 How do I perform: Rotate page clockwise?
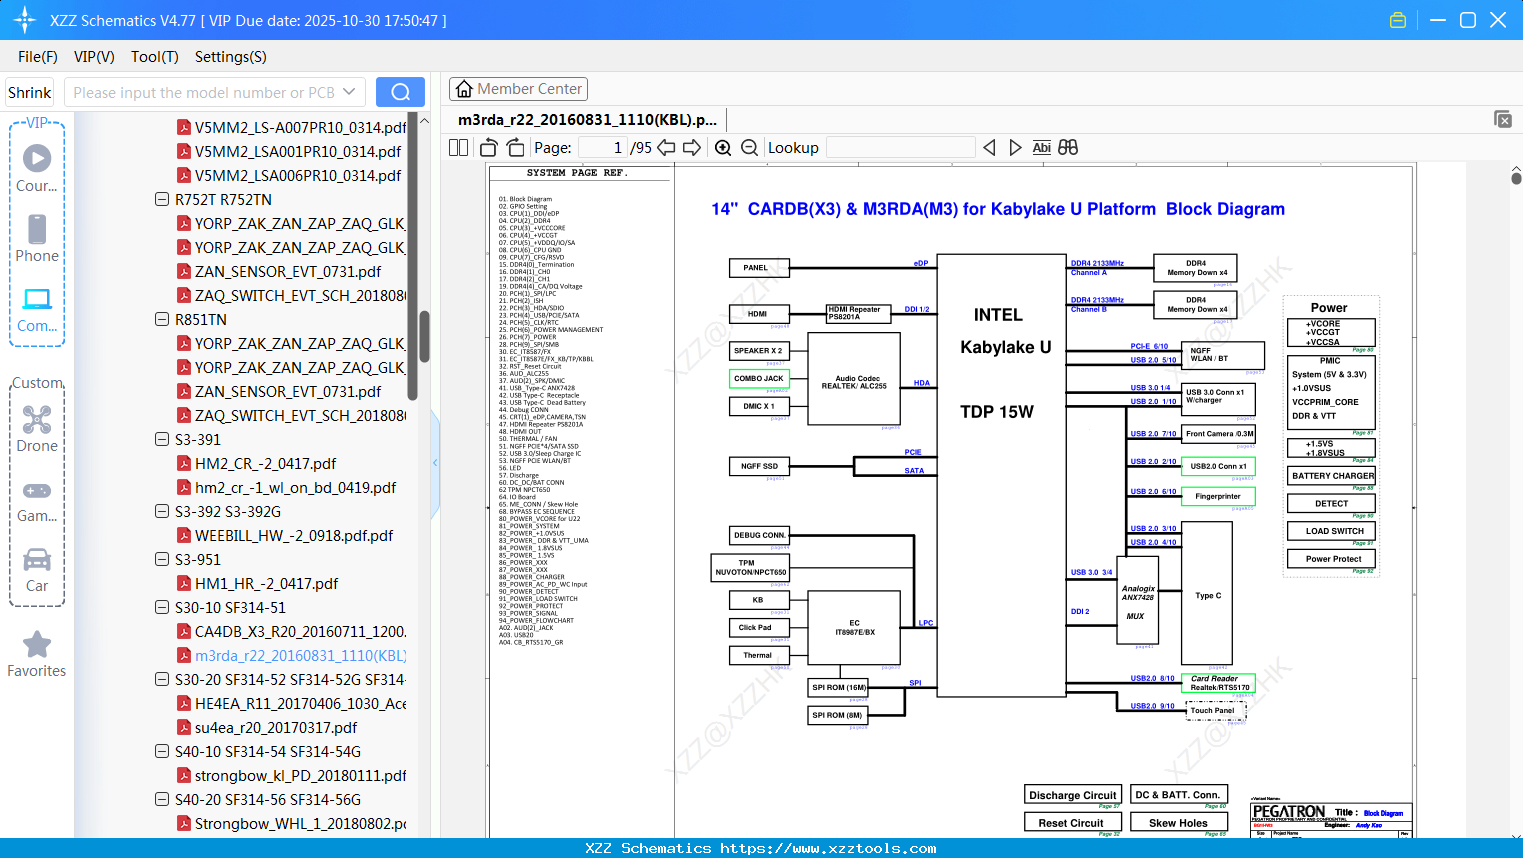pos(515,148)
